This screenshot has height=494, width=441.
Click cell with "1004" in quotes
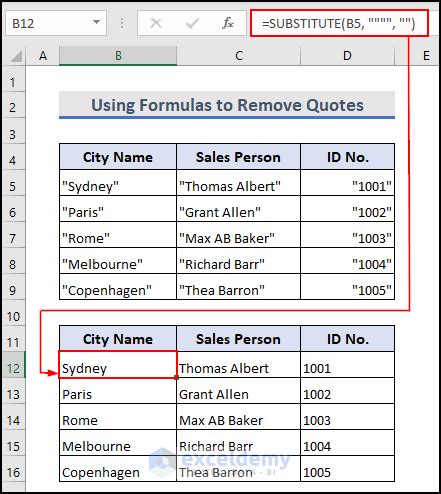[x=348, y=261]
